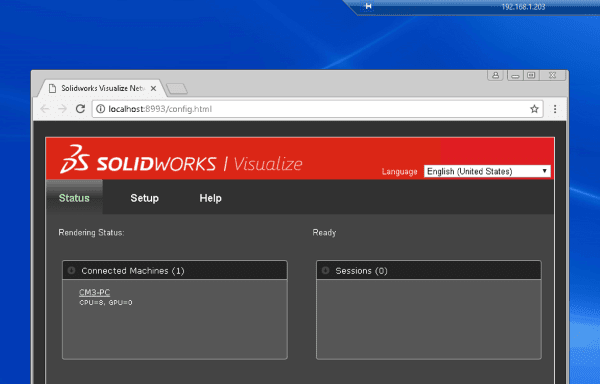Open the Chrome three-dot menu
The image size is (600, 384).
(555, 109)
